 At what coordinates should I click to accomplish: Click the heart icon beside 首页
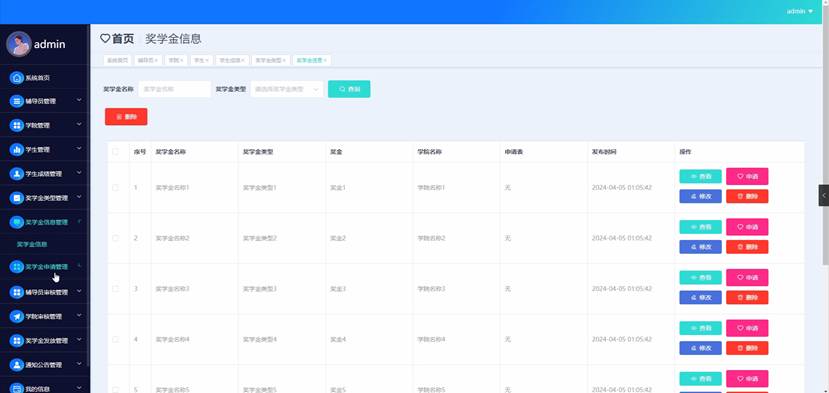tap(105, 39)
